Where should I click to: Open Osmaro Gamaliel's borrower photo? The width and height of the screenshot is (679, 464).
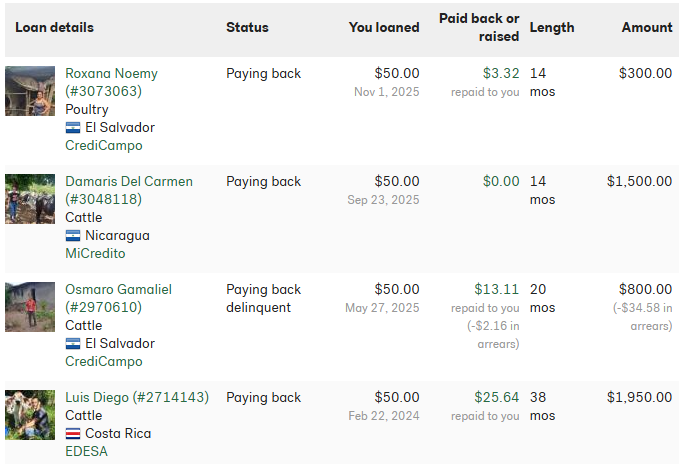tap(30, 307)
